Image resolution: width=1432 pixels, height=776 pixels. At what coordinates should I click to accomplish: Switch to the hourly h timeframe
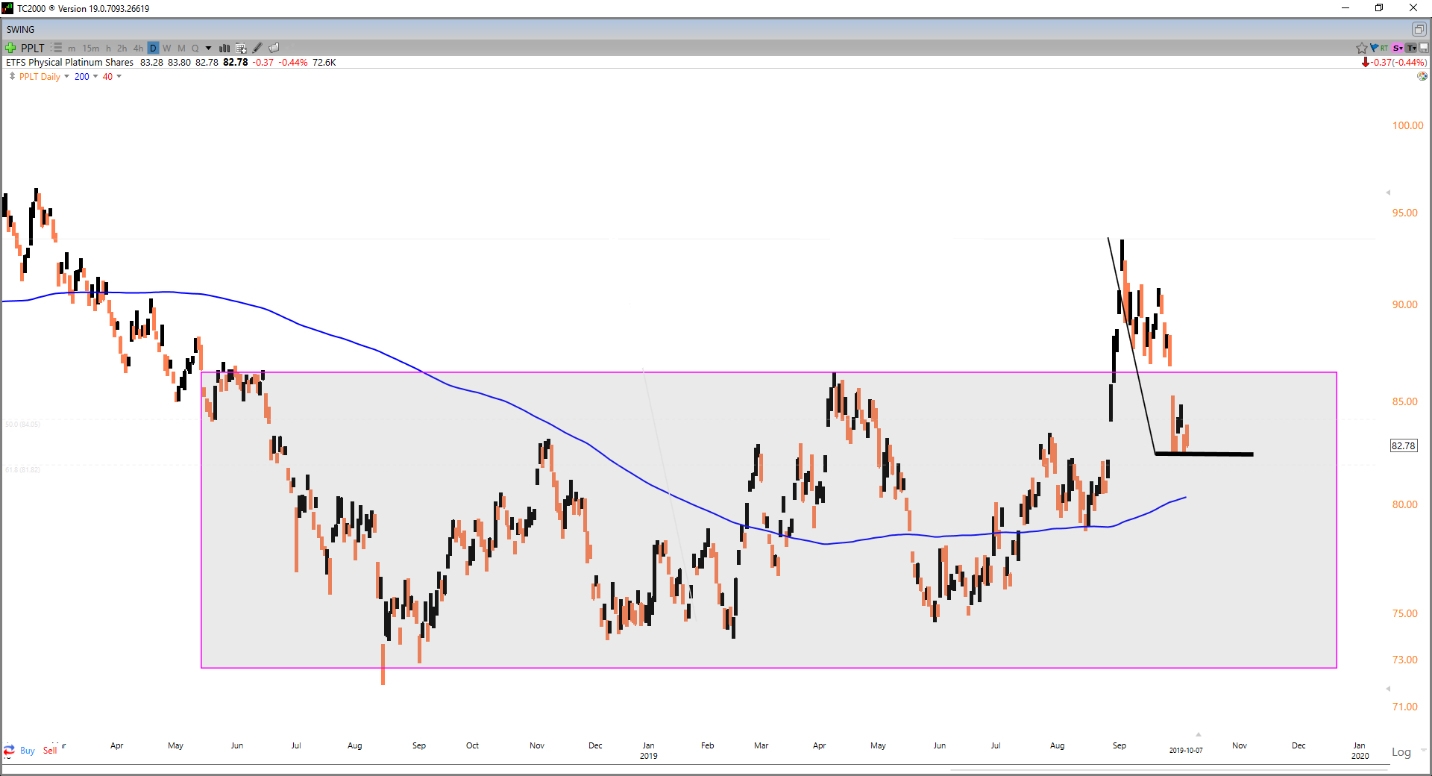[x=108, y=48]
